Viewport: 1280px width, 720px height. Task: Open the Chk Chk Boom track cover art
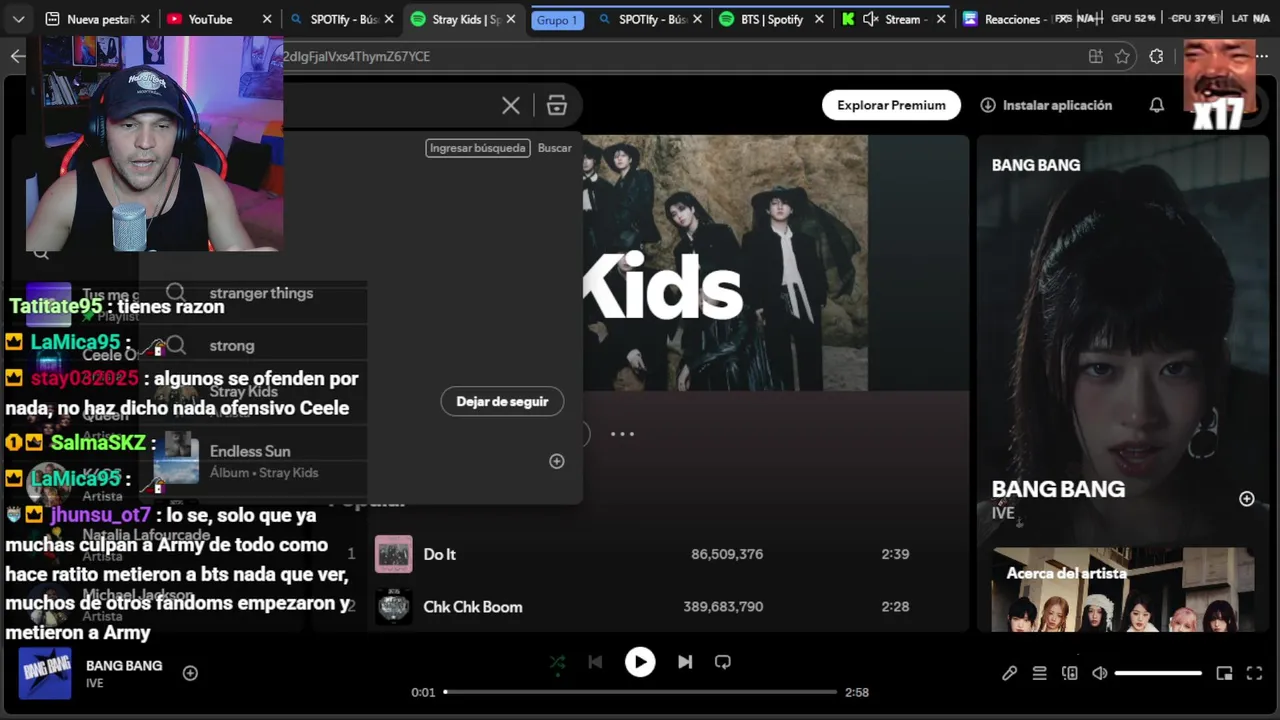click(393, 607)
